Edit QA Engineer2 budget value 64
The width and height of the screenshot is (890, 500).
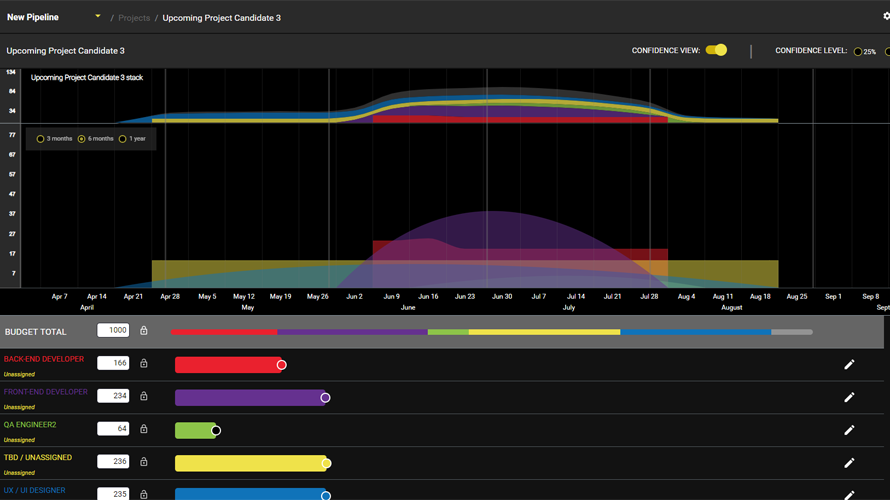(x=113, y=429)
